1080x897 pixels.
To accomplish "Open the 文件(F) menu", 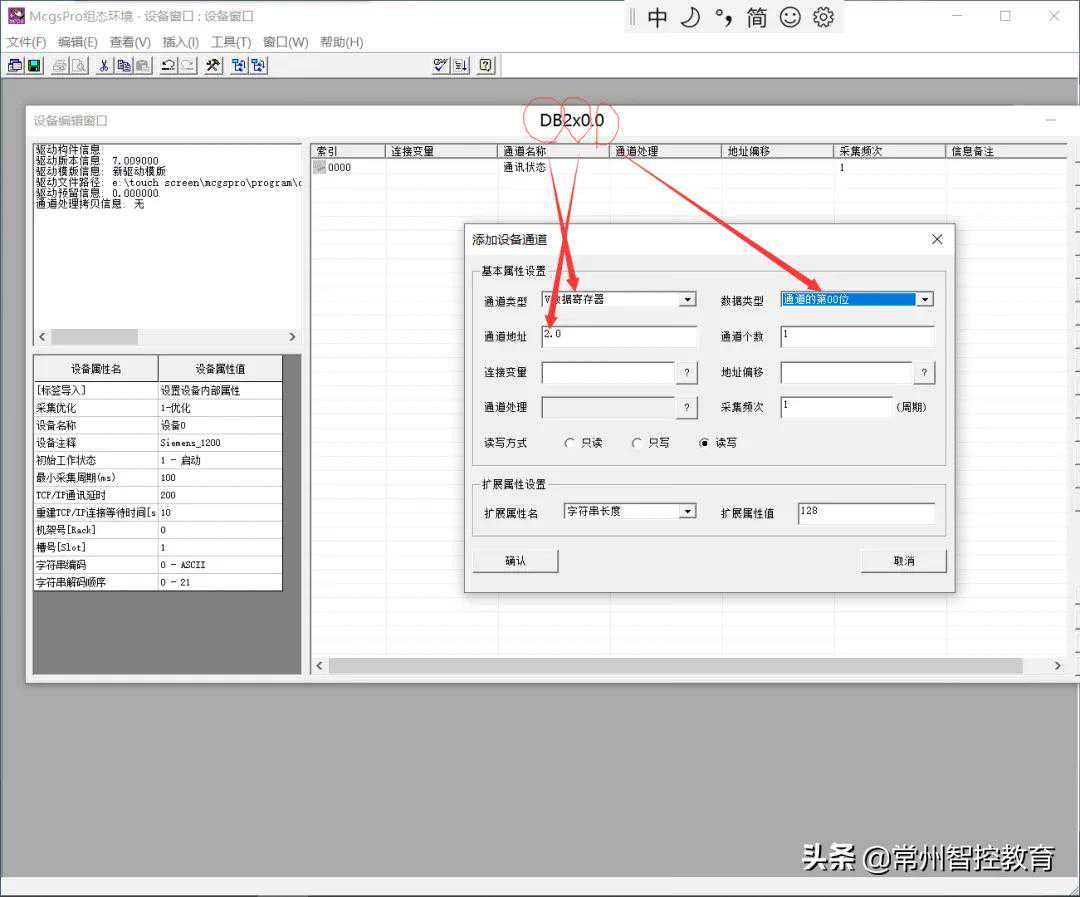I will [27, 42].
